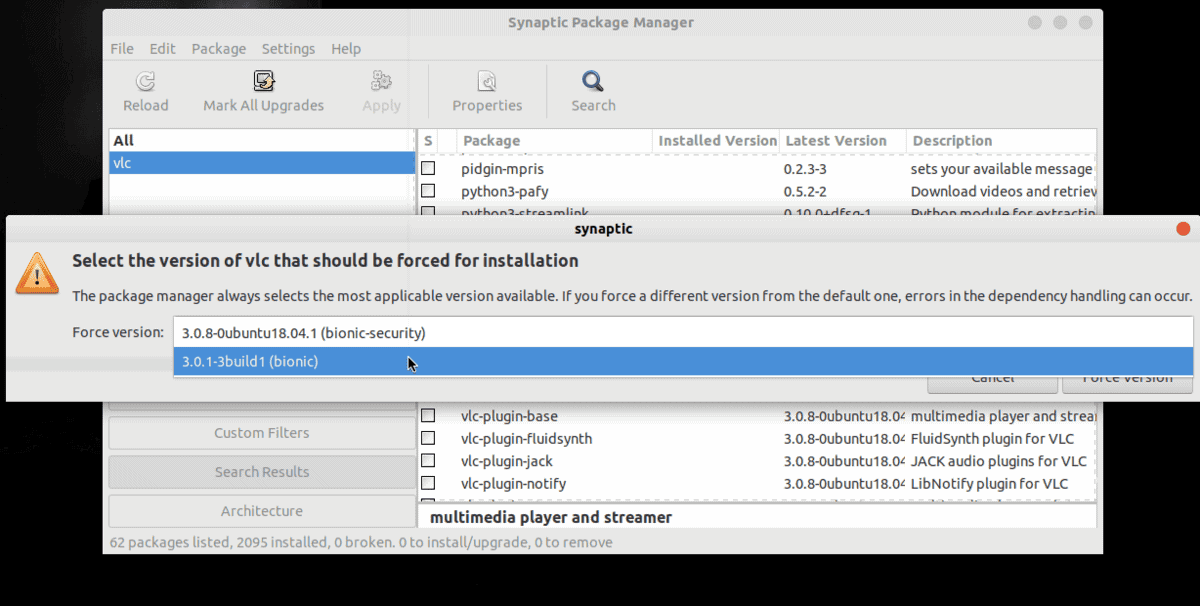Click the Custom Filters button
This screenshot has height=606, width=1200.
click(262, 433)
